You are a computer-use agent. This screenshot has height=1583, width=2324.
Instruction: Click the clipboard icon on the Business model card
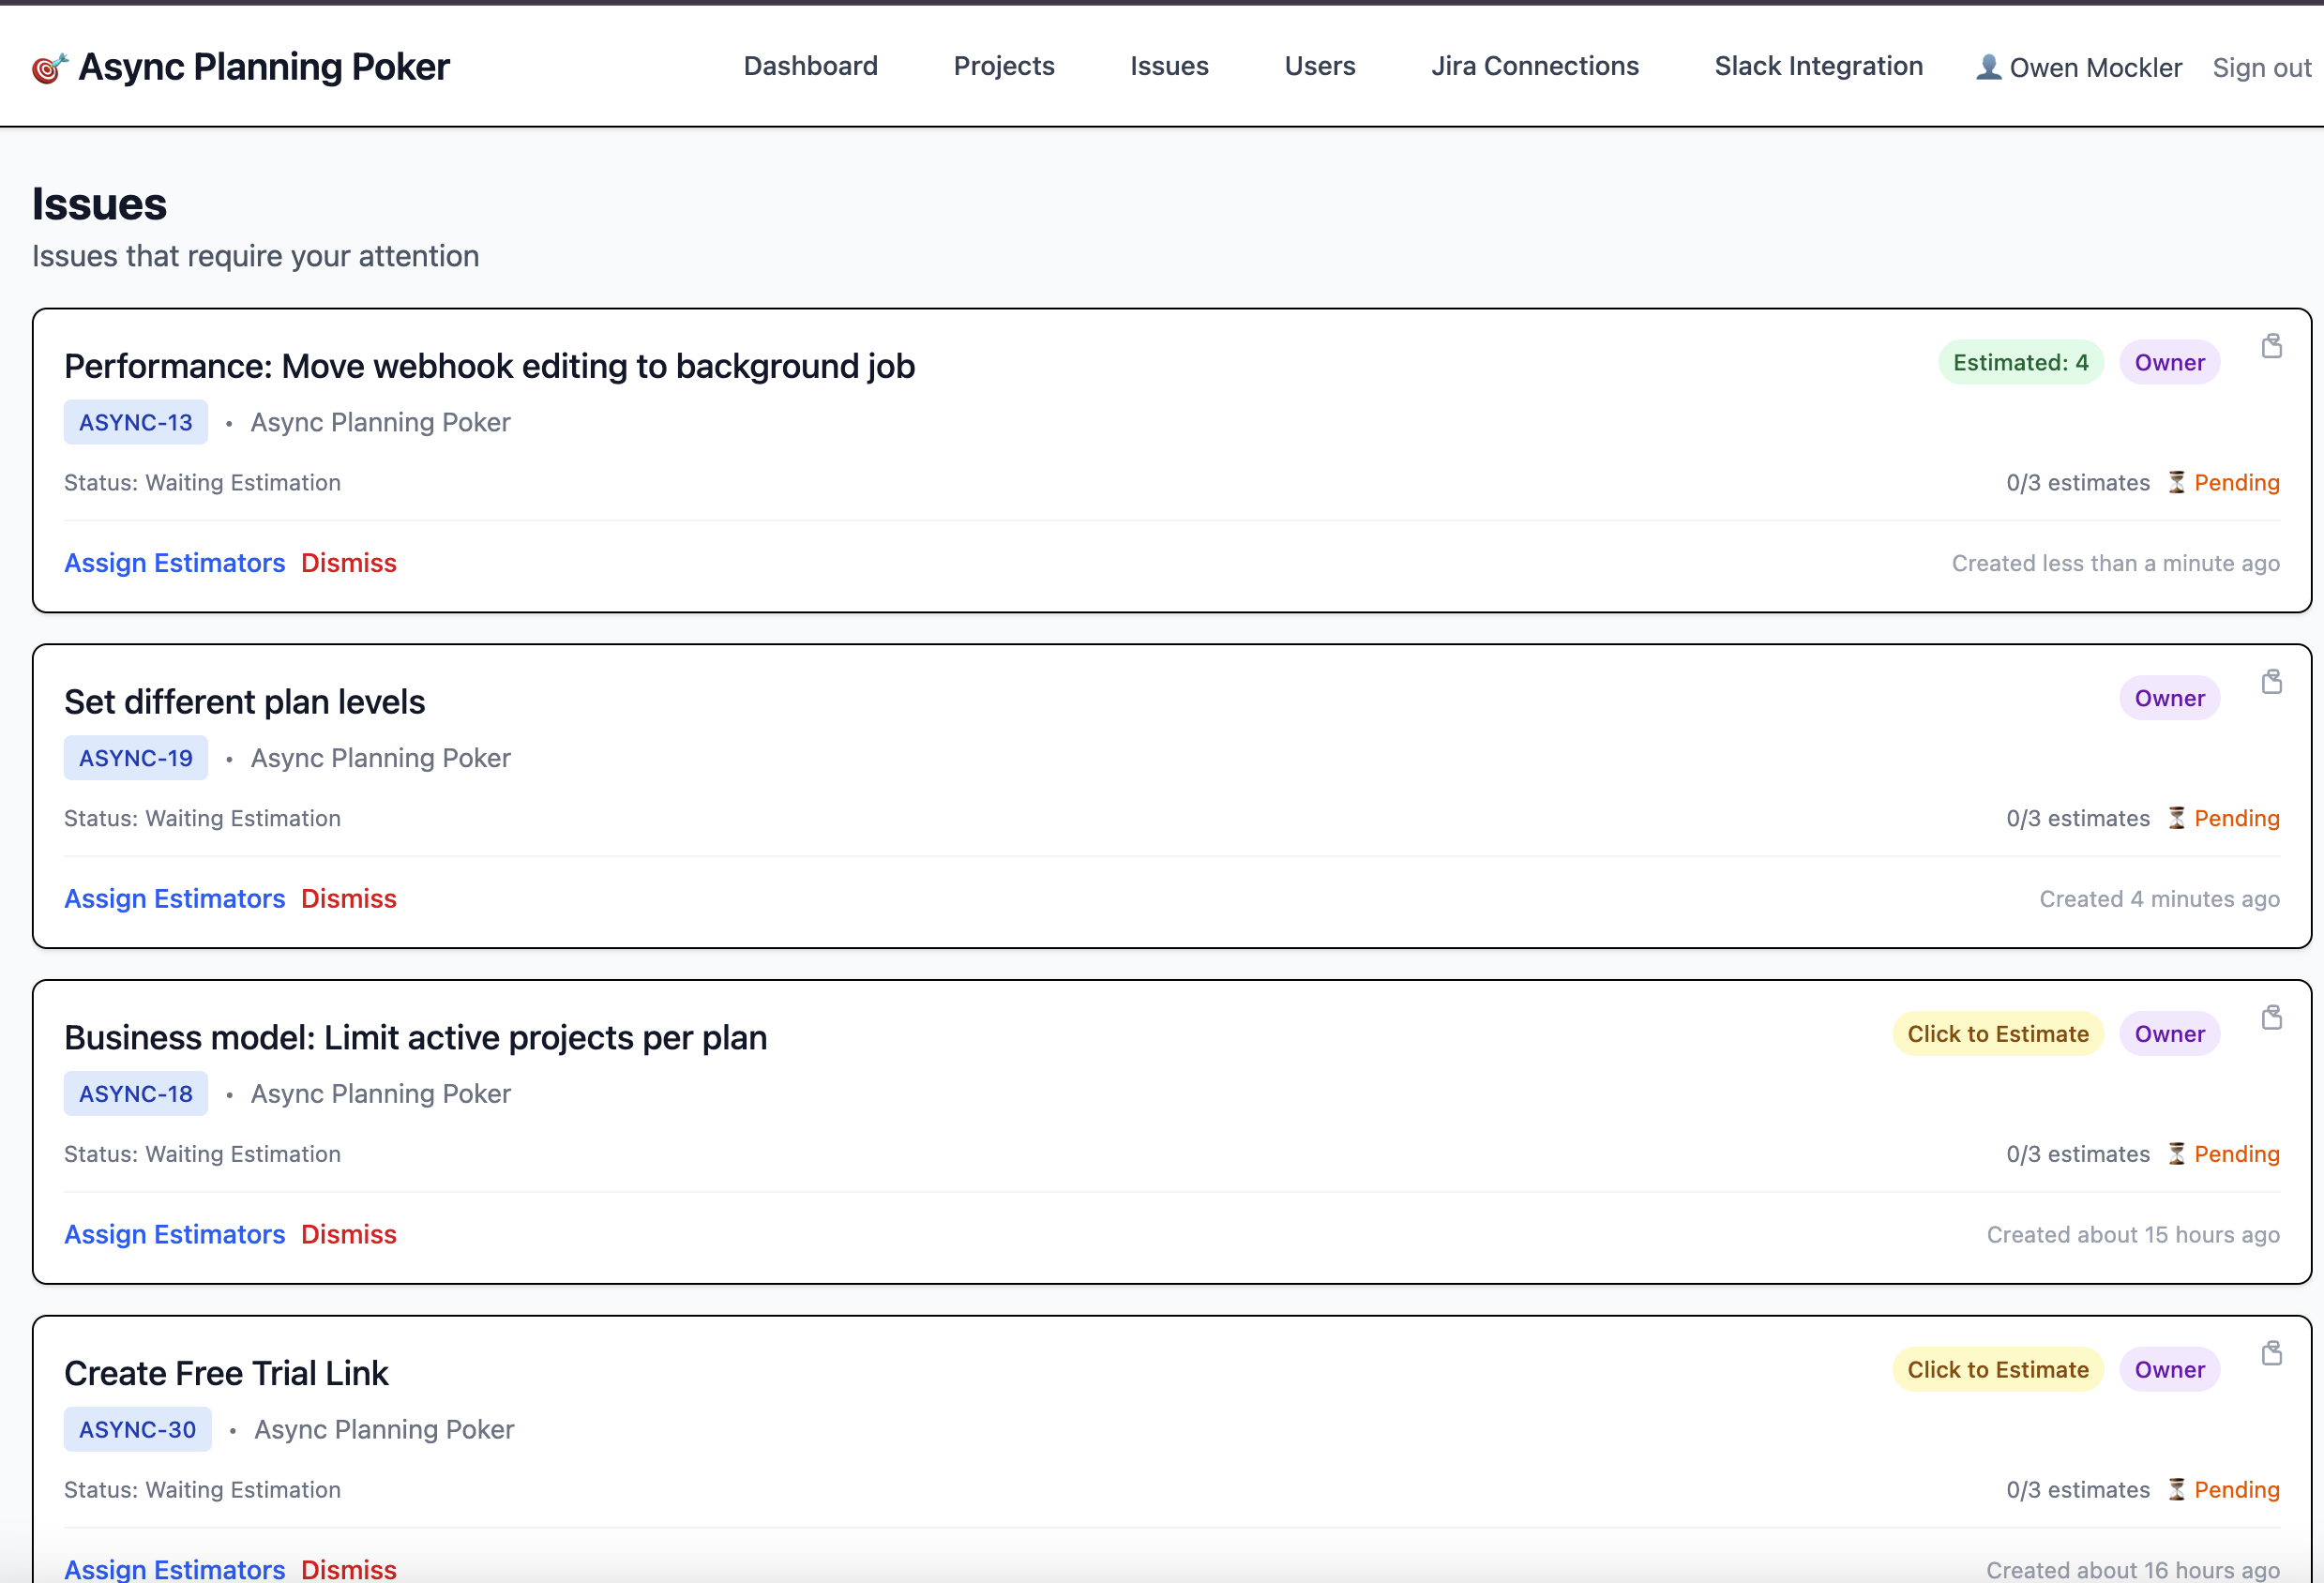click(x=2272, y=1017)
